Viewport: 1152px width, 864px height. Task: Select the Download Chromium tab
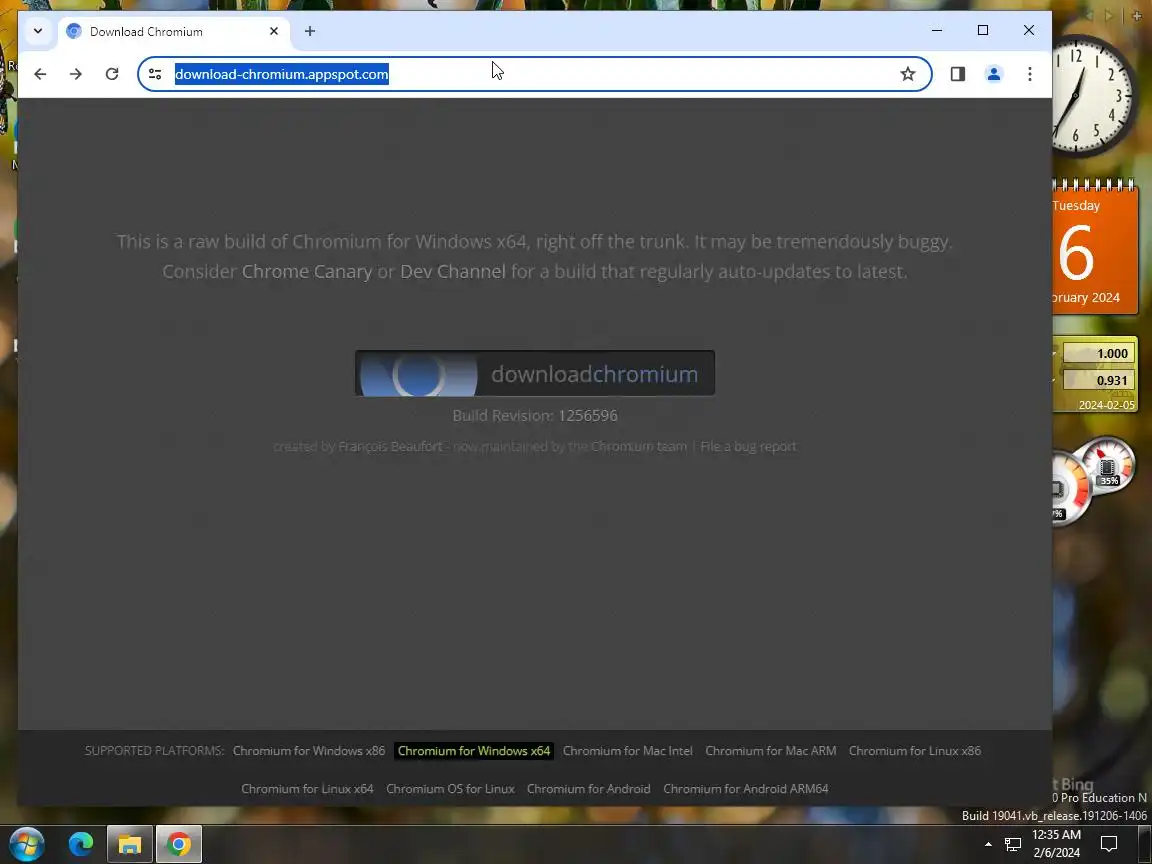point(173,32)
